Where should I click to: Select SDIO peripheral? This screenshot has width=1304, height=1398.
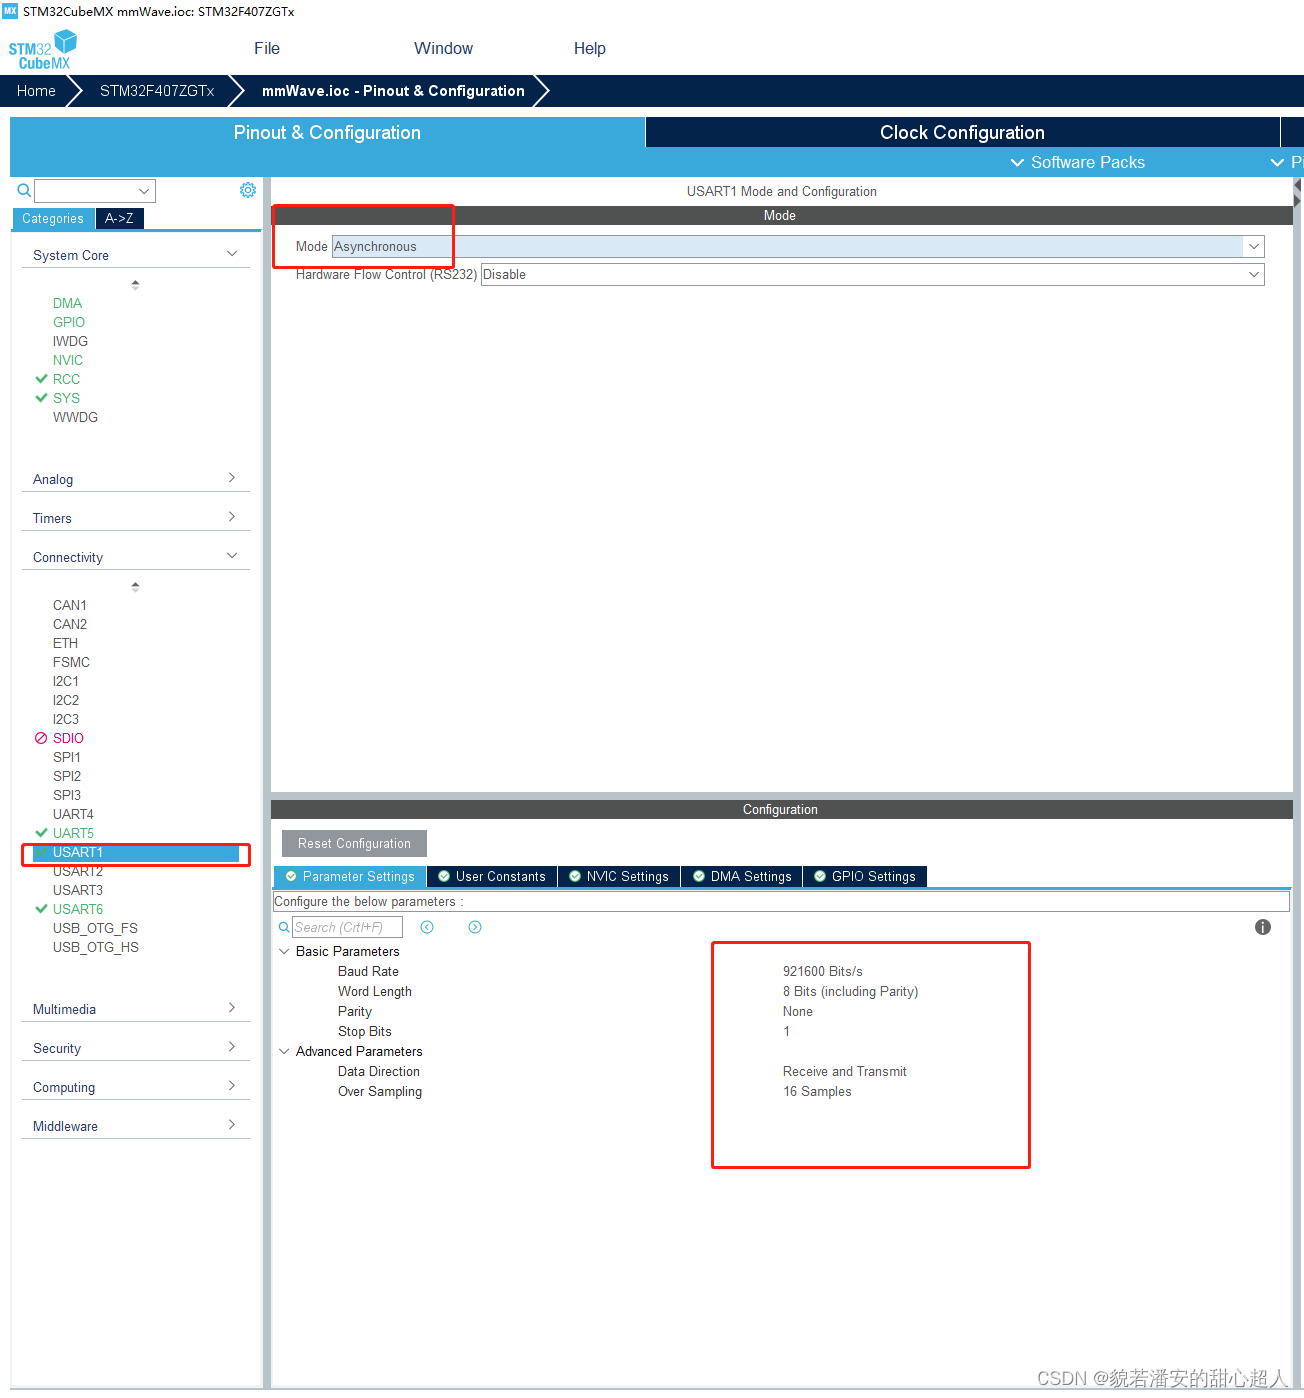coord(68,738)
